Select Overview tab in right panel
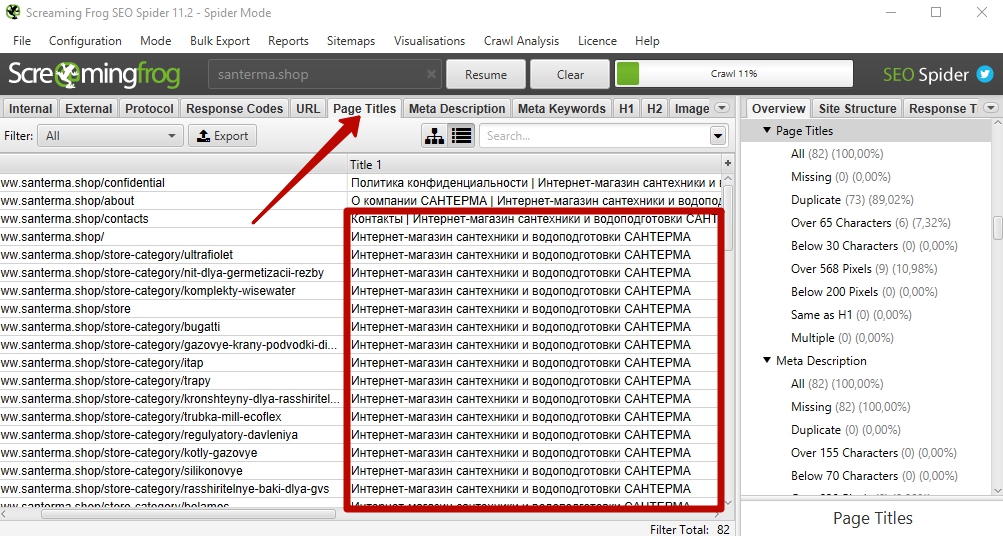This screenshot has height=536, width=1003. pyautogui.click(x=778, y=109)
